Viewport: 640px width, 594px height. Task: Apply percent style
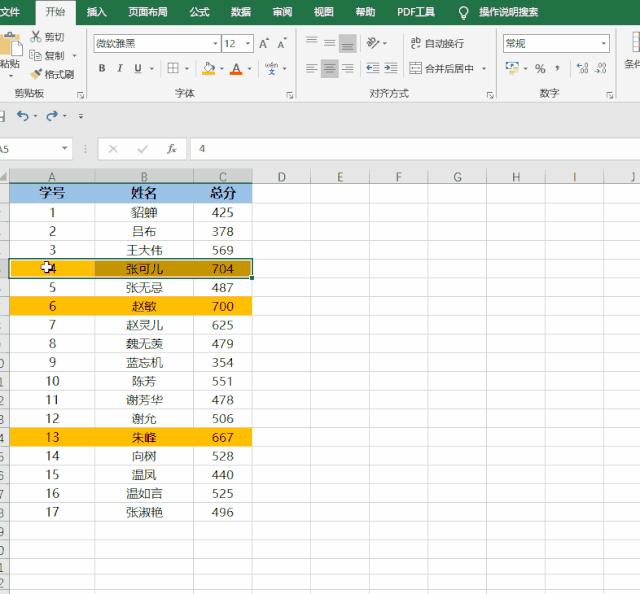click(540, 68)
